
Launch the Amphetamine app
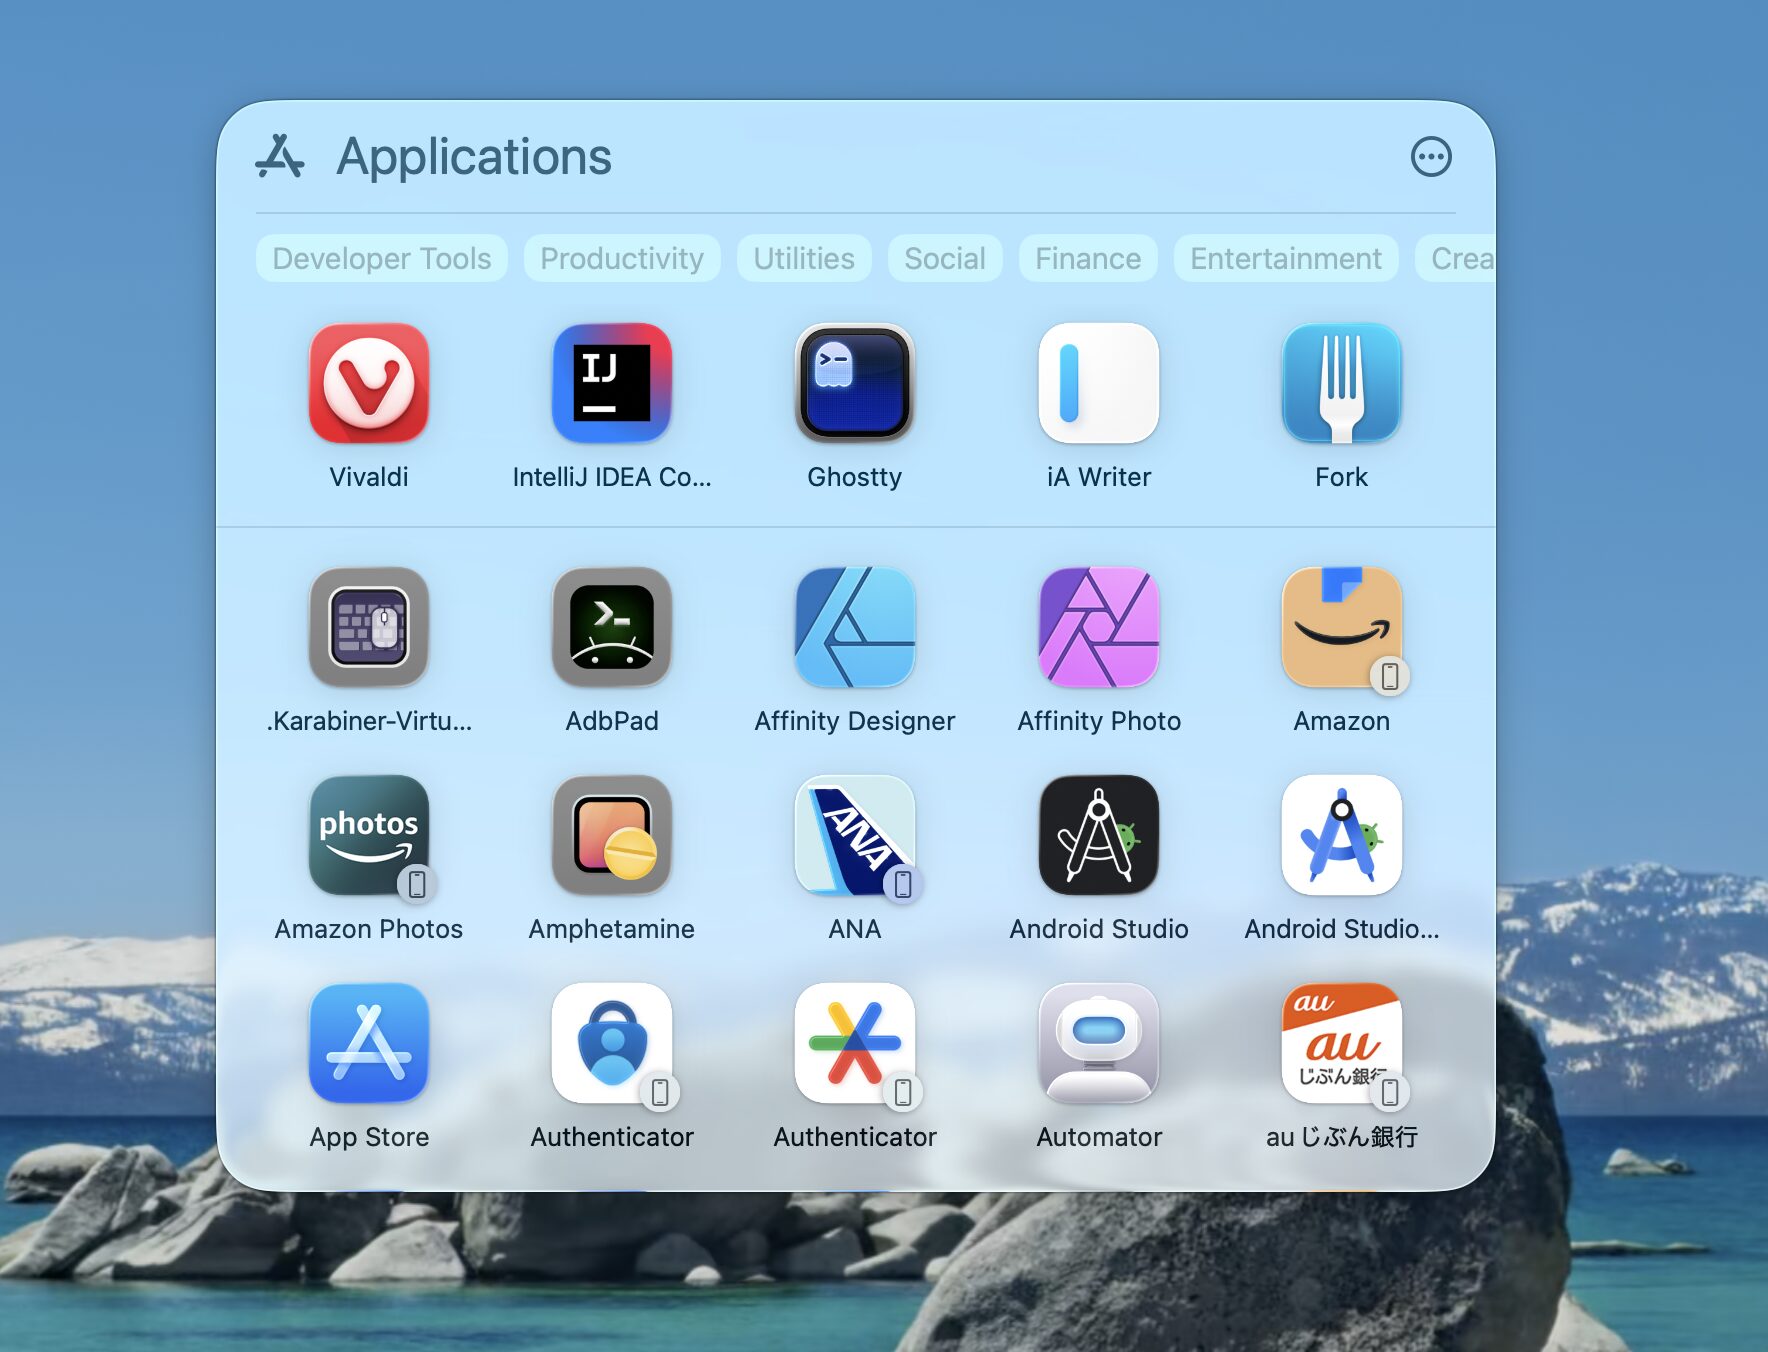point(612,835)
